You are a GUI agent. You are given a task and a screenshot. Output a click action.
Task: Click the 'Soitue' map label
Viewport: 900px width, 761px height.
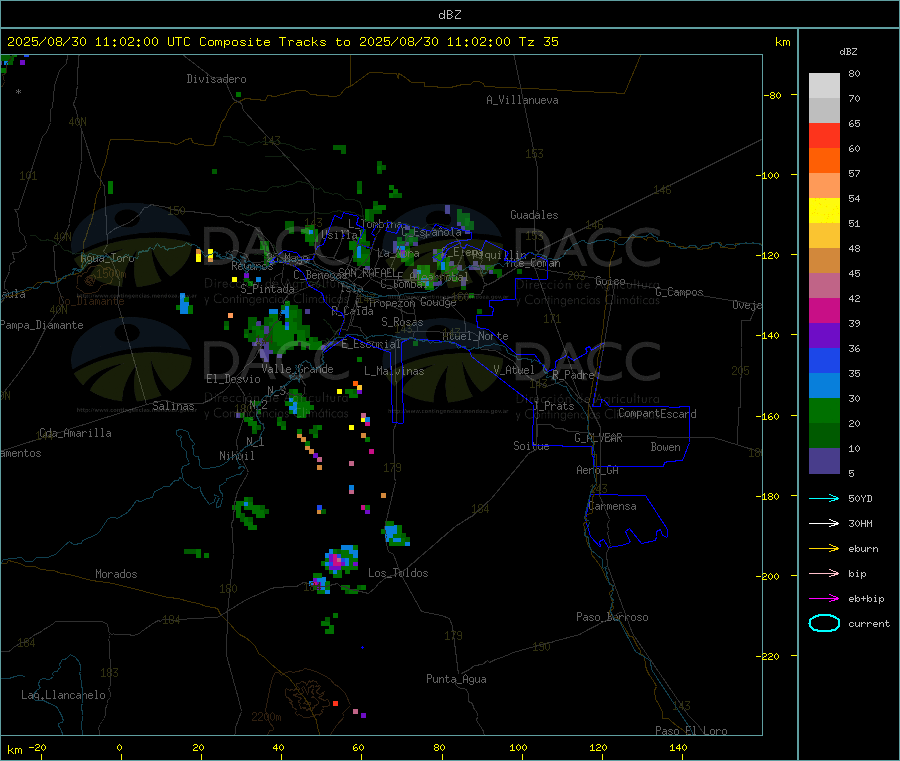[532, 446]
